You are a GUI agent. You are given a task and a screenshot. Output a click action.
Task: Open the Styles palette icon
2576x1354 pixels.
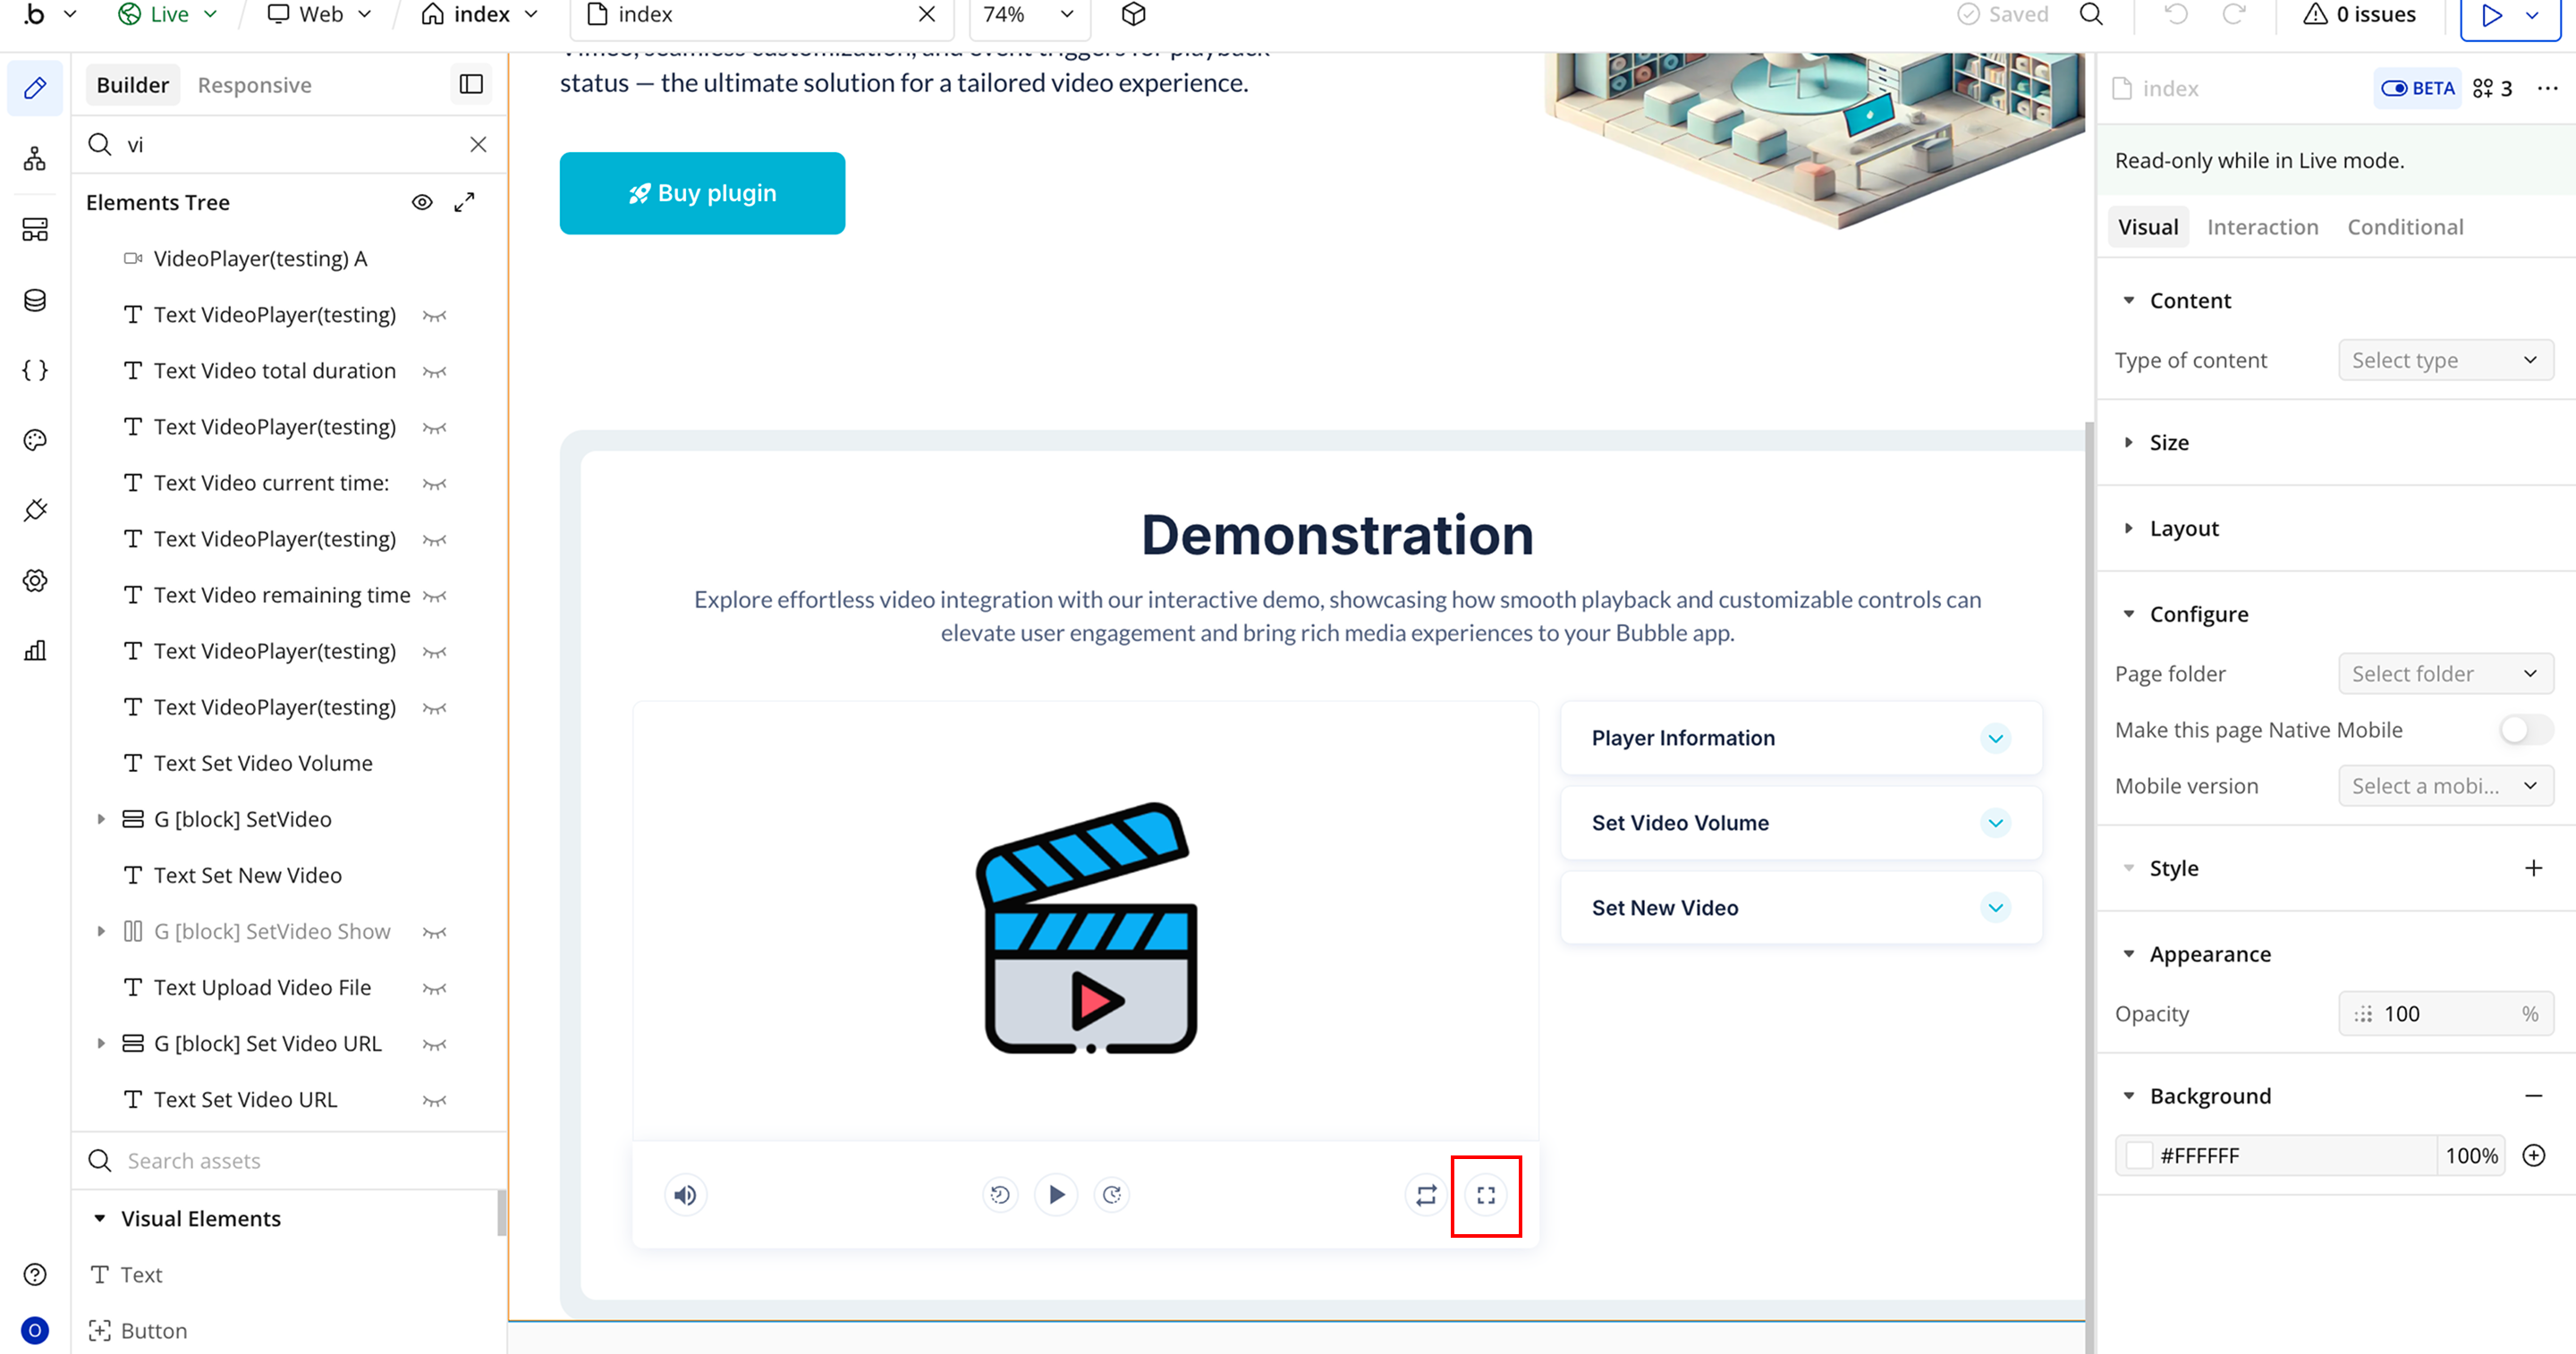[35, 440]
